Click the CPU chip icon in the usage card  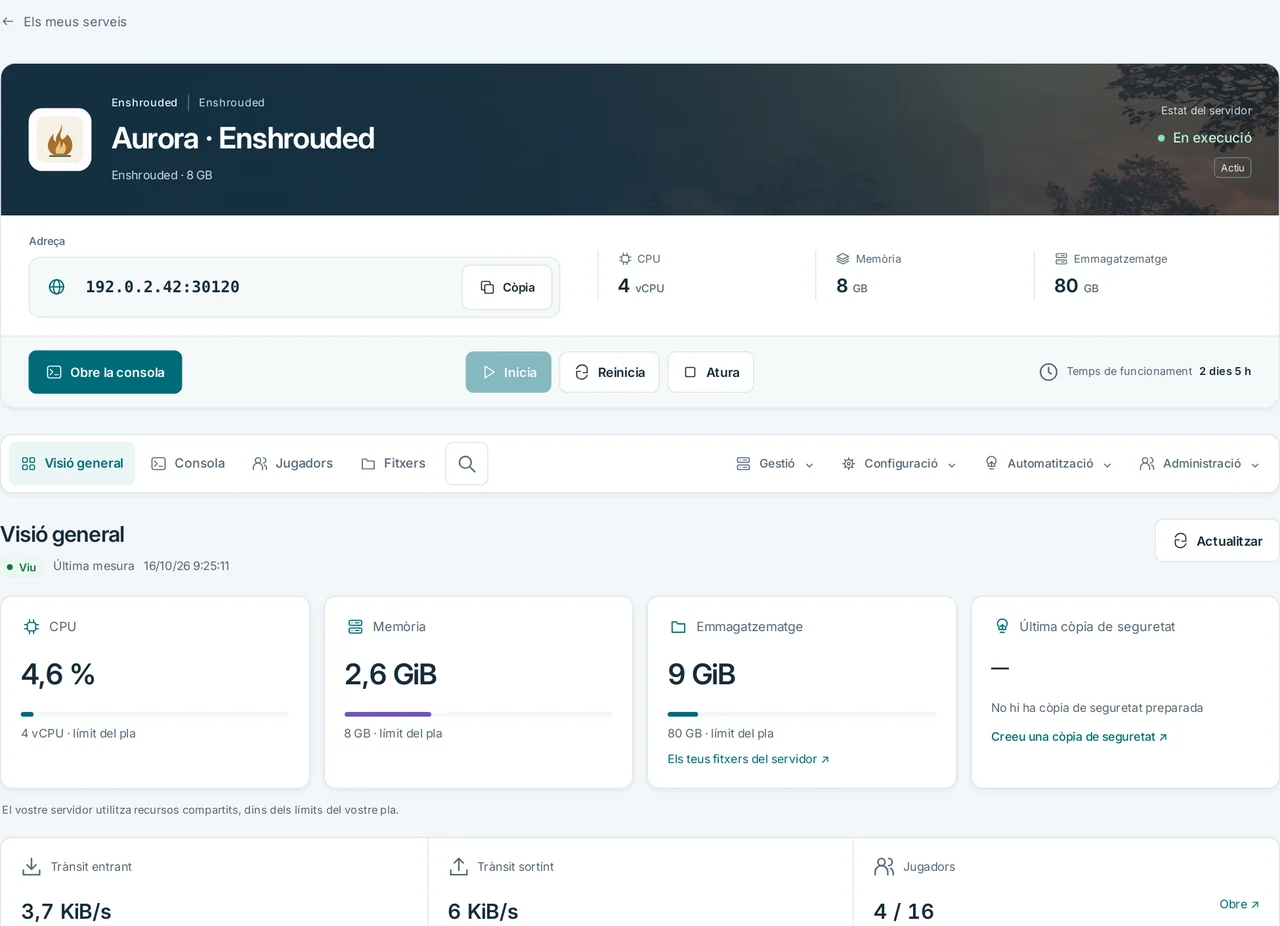31,627
